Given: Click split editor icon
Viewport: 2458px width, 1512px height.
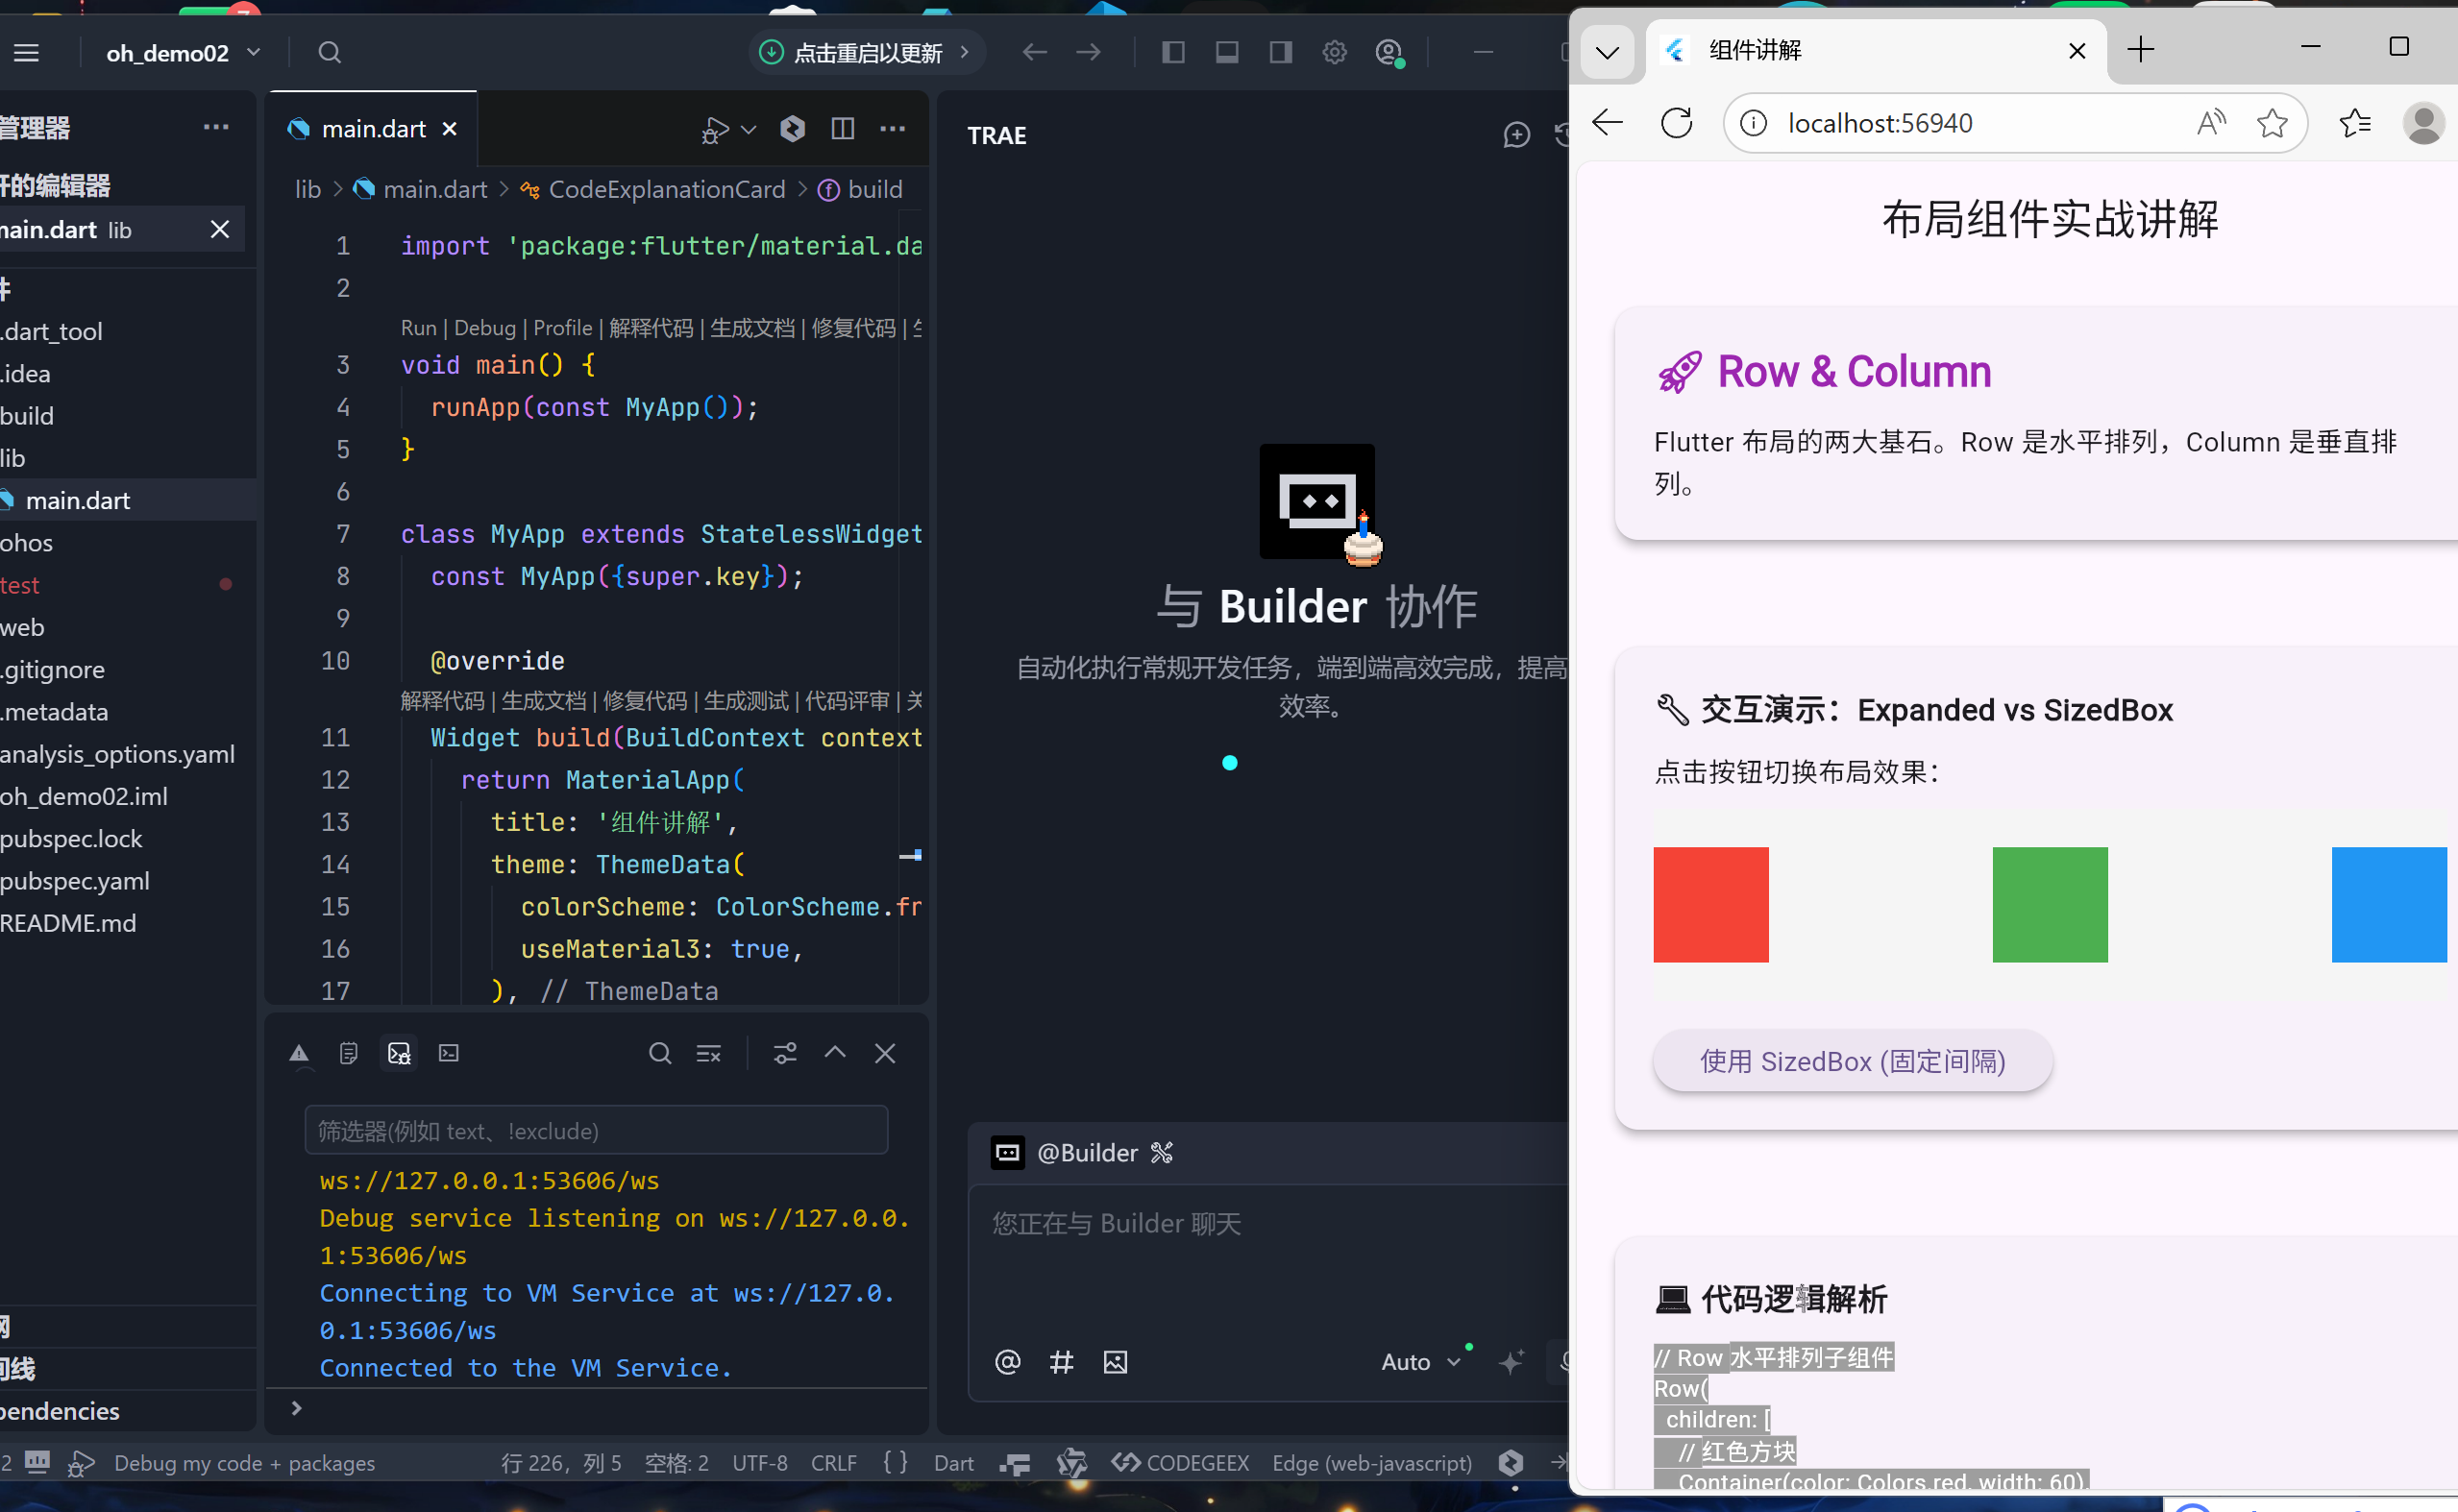Looking at the screenshot, I should (842, 128).
